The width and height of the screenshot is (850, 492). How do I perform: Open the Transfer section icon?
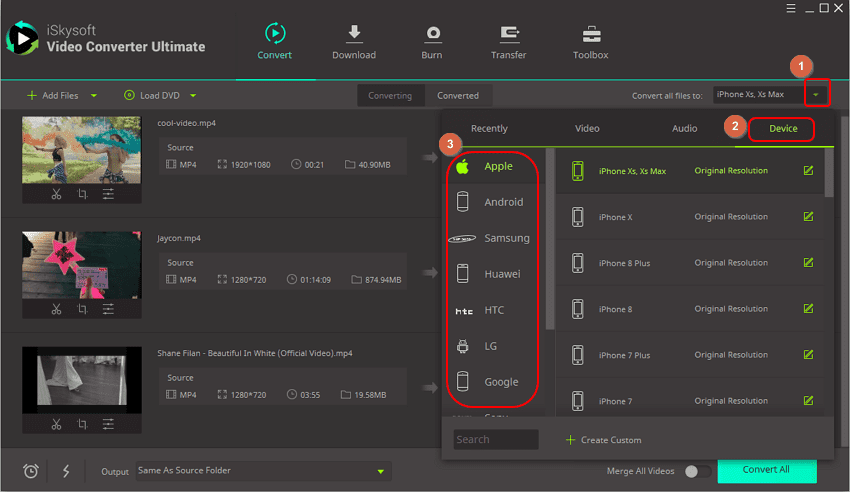[x=509, y=35]
